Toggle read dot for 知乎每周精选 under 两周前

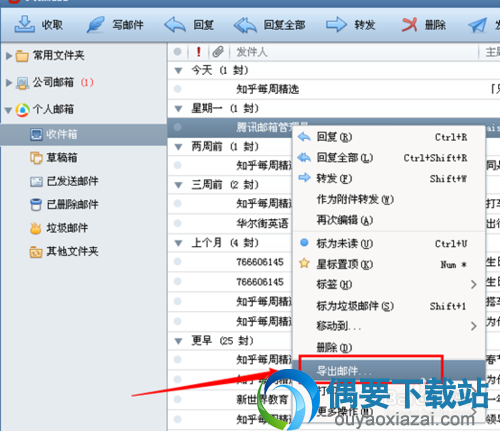178,165
